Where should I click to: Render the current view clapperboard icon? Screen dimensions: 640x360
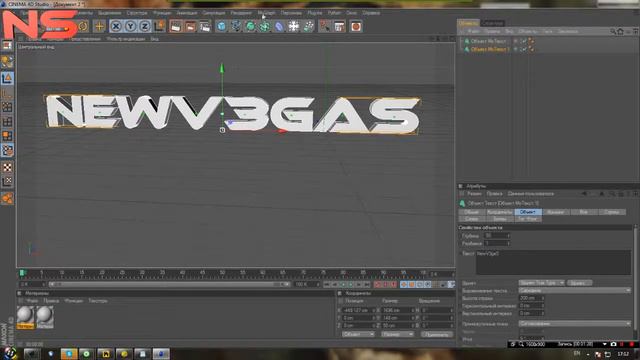point(176,27)
